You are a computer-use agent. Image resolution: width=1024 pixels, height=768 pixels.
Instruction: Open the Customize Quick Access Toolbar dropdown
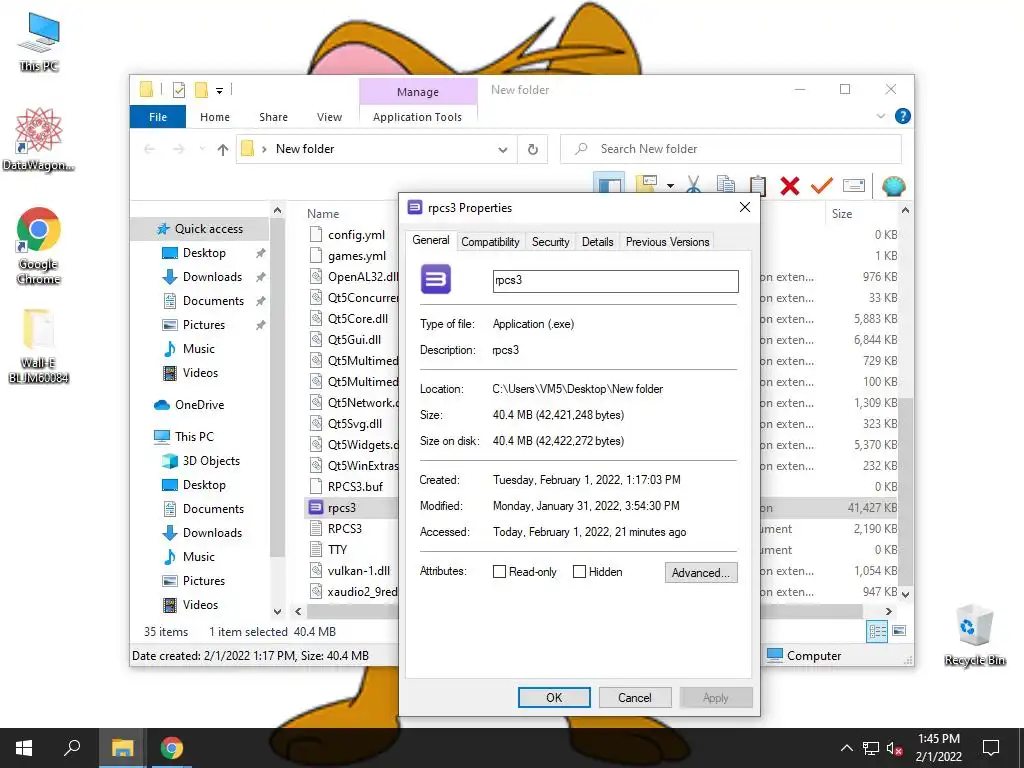(219, 91)
